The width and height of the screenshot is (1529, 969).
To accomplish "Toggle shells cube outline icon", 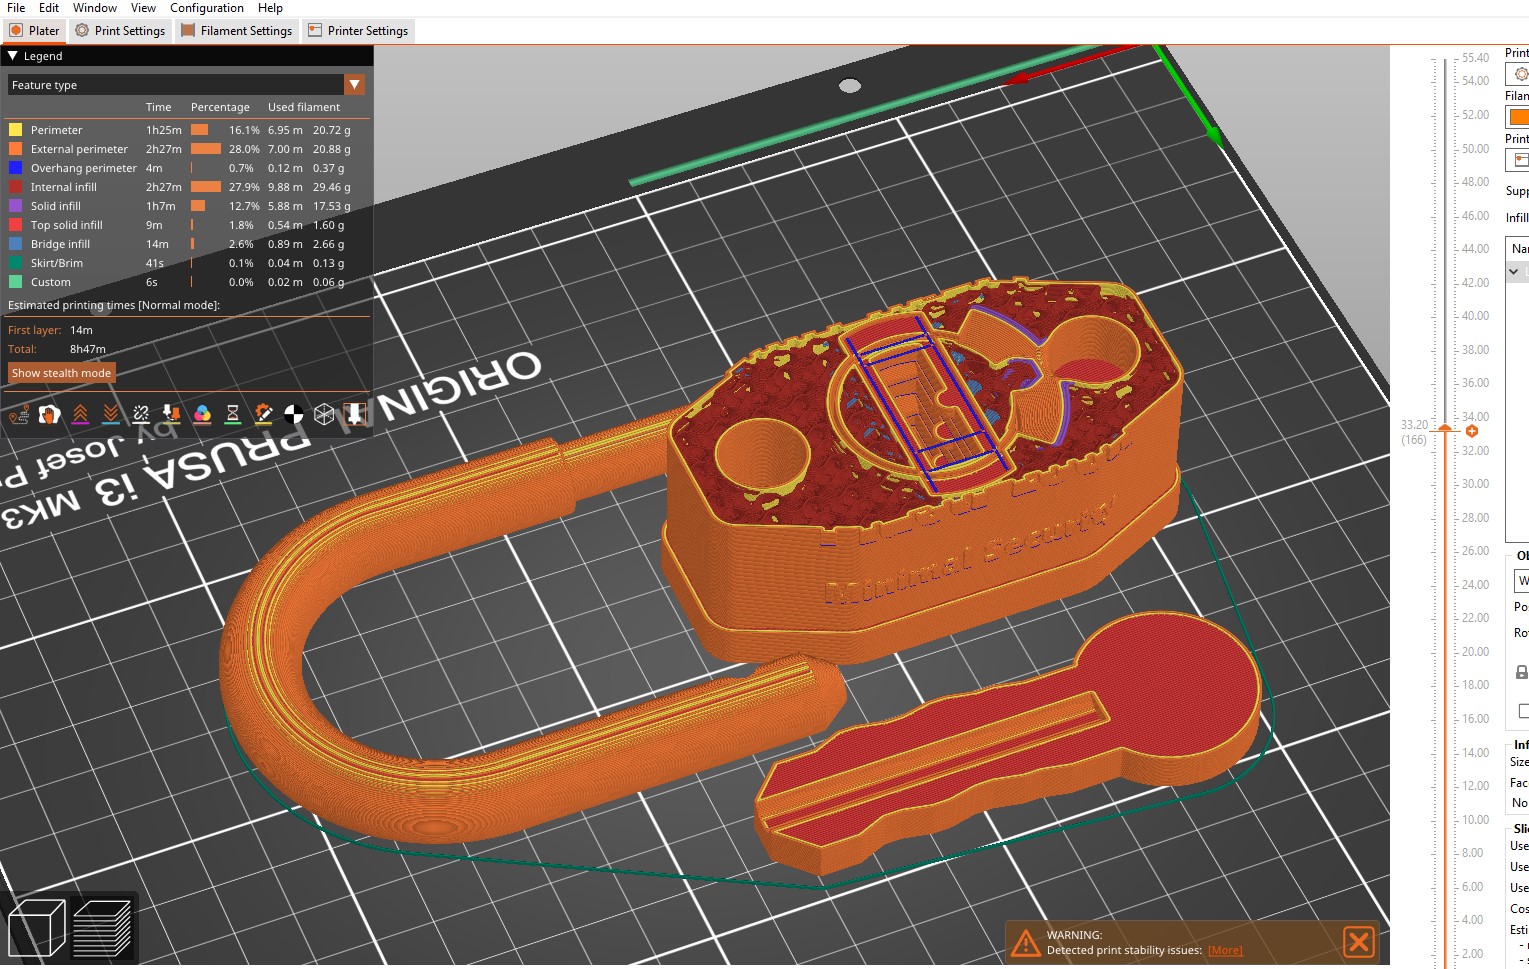I will click(324, 414).
